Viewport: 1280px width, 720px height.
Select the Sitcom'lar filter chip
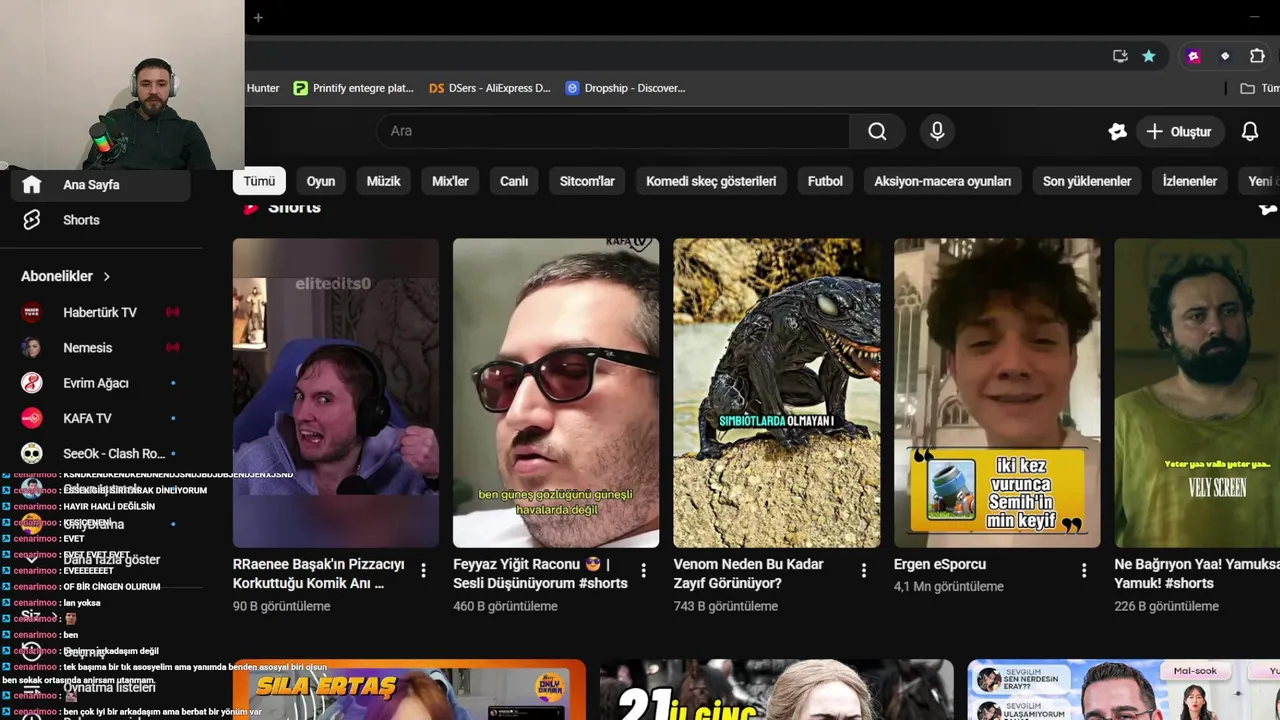tap(587, 181)
